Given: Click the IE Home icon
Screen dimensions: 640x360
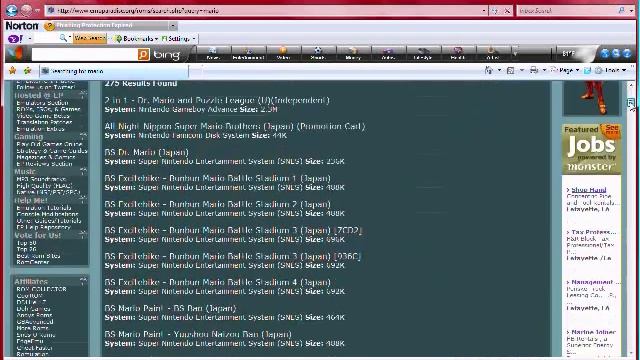Looking at the screenshot, I should (x=489, y=71).
